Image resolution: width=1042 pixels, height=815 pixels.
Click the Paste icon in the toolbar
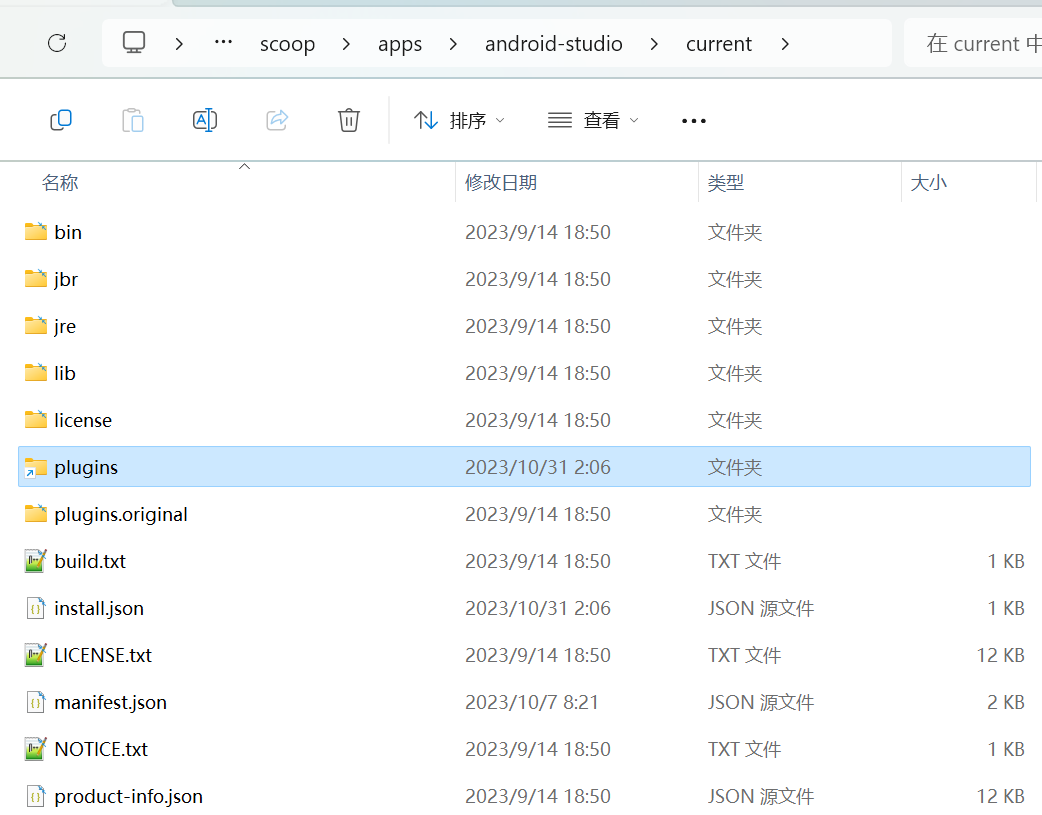click(x=132, y=119)
